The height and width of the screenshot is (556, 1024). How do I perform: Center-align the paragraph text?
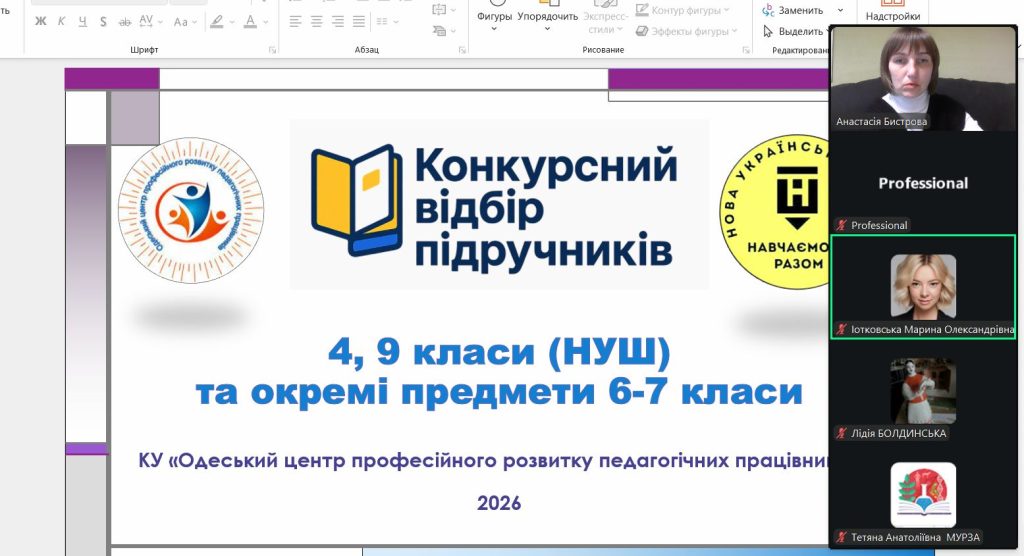point(317,21)
